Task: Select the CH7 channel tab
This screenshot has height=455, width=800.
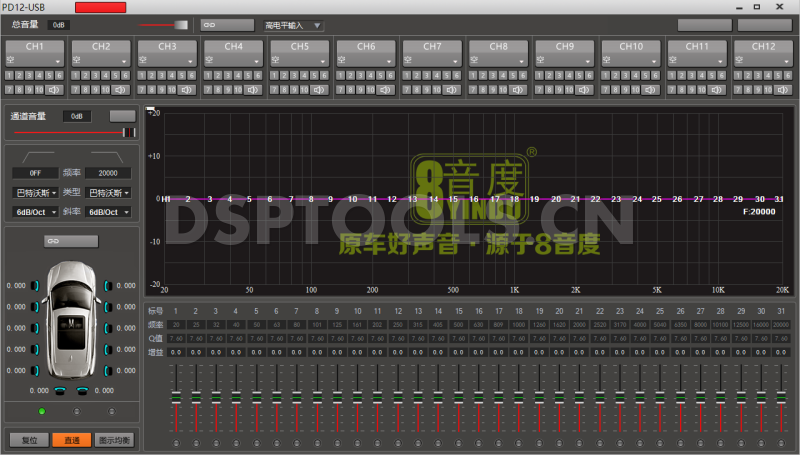Action: [432, 46]
